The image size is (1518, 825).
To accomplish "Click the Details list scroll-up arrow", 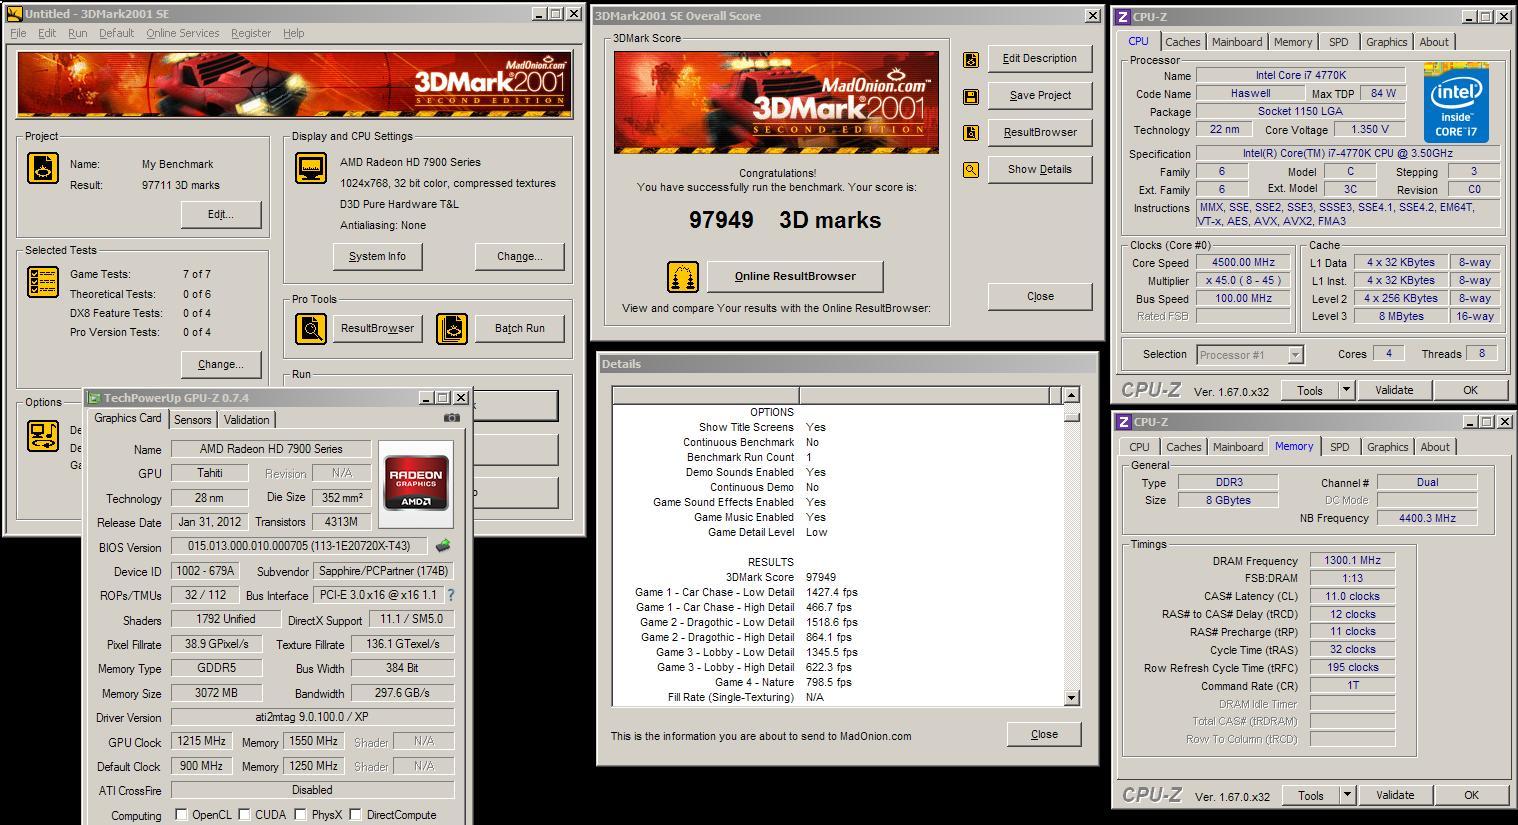I will [1071, 395].
